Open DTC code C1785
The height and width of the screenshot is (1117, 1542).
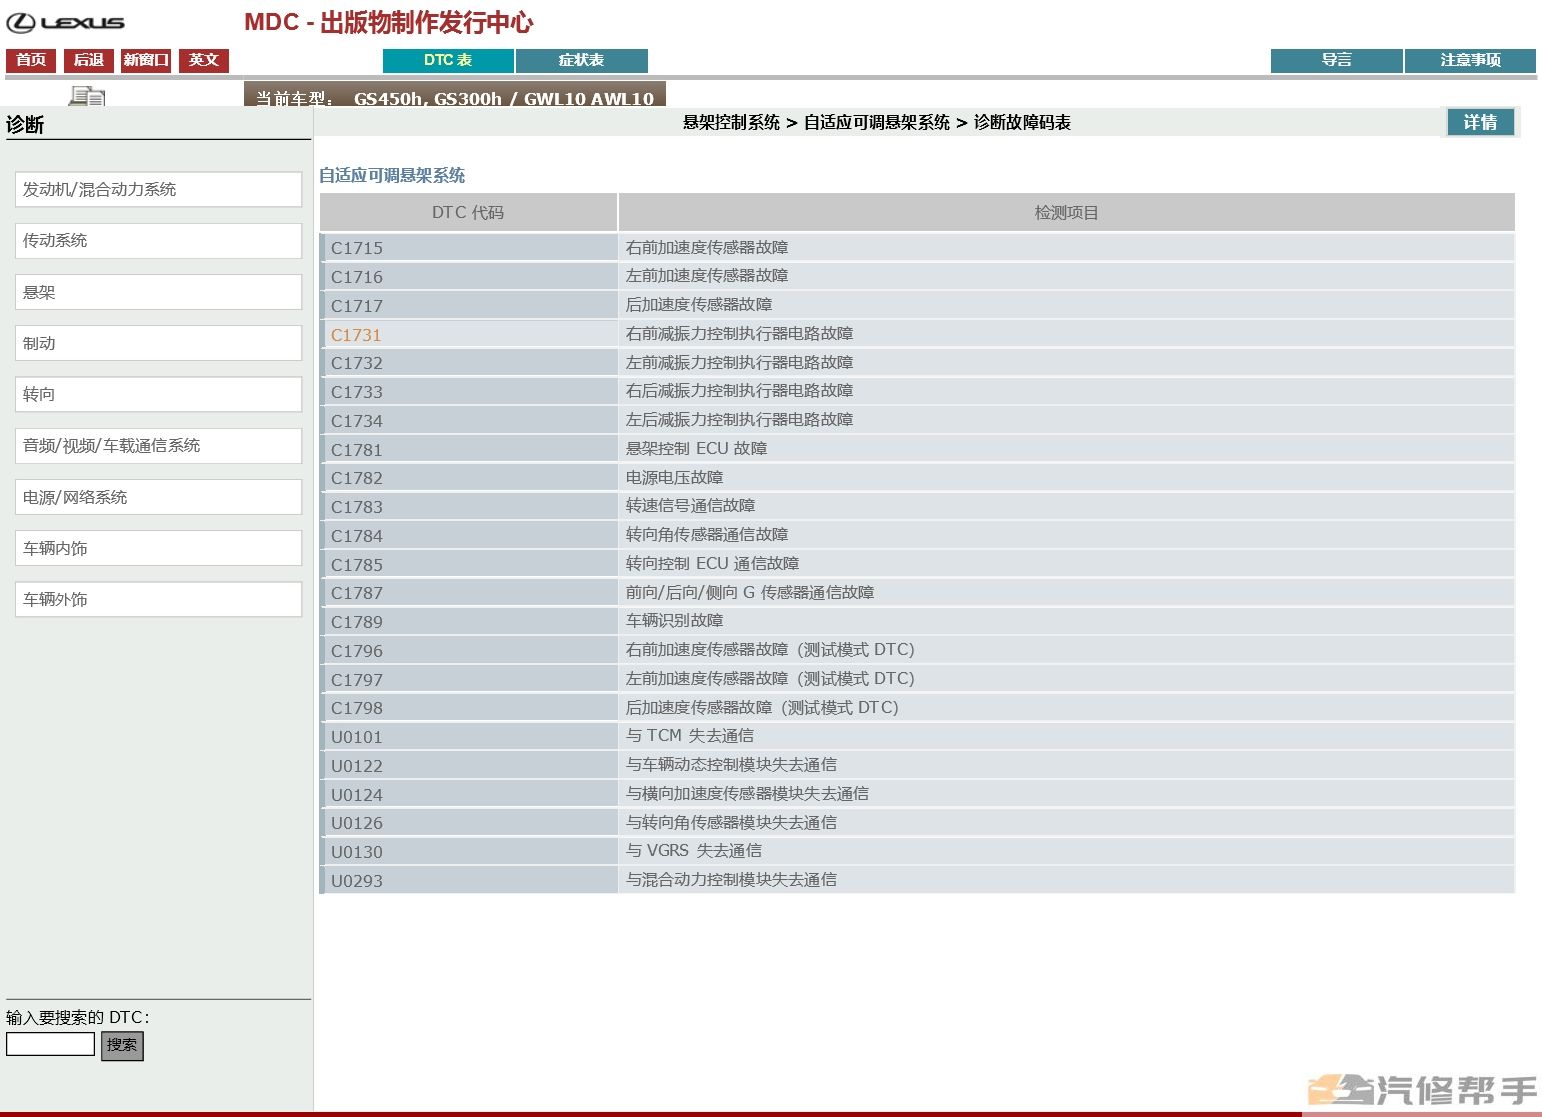tap(357, 565)
